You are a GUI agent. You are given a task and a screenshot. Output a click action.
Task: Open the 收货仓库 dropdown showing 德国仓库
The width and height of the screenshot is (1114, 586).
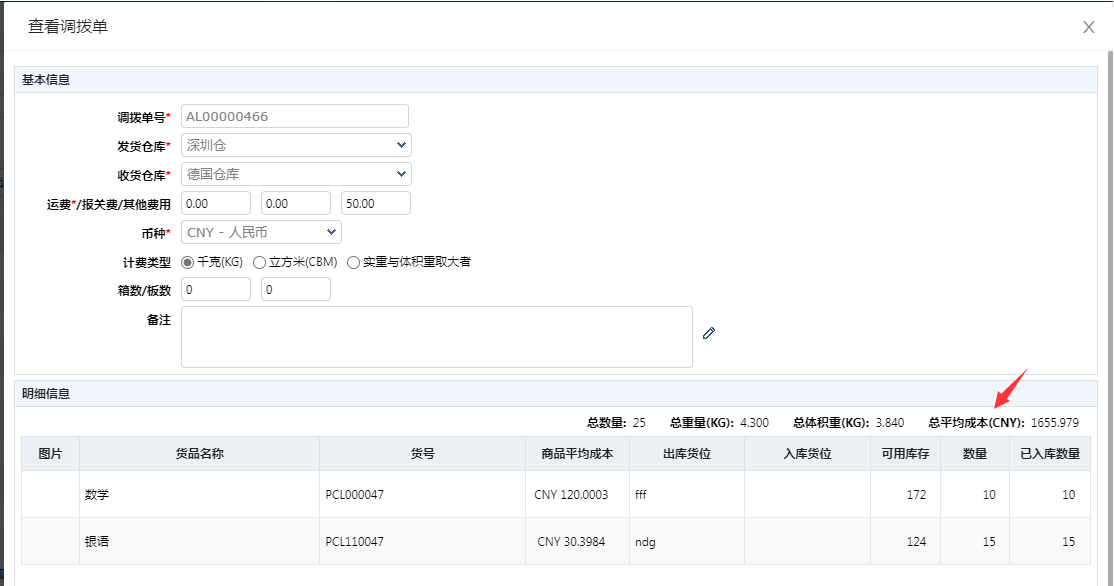pos(296,174)
